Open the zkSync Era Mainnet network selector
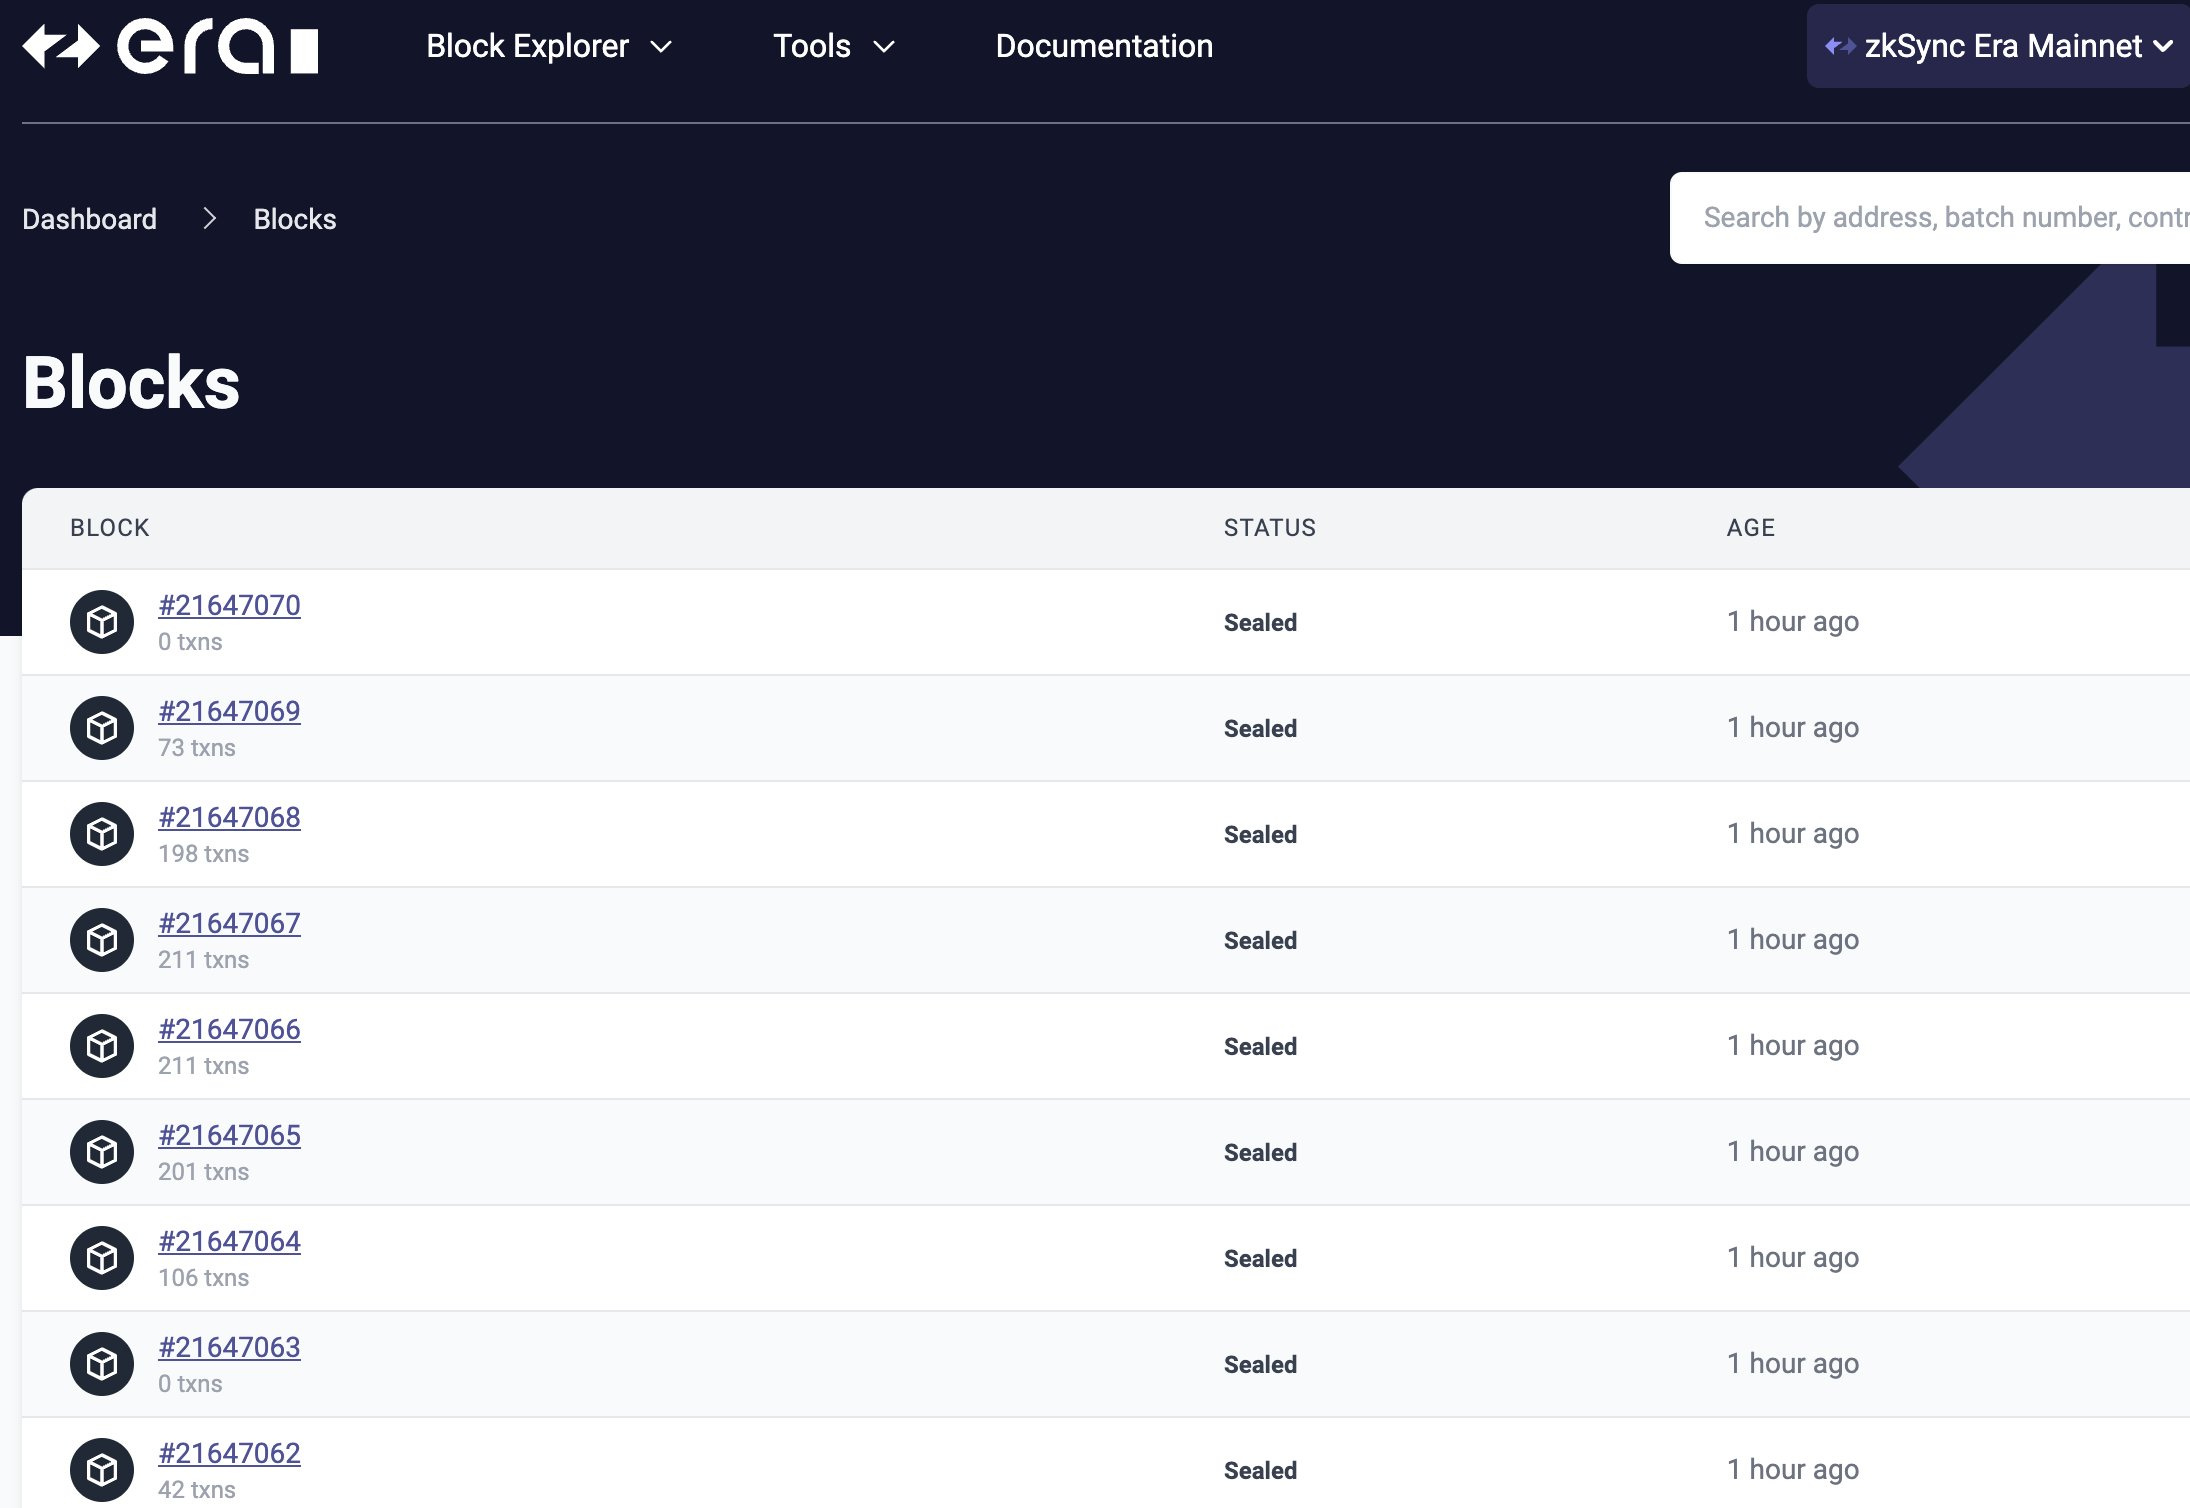This screenshot has height=1508, width=2190. pyautogui.click(x=1998, y=46)
